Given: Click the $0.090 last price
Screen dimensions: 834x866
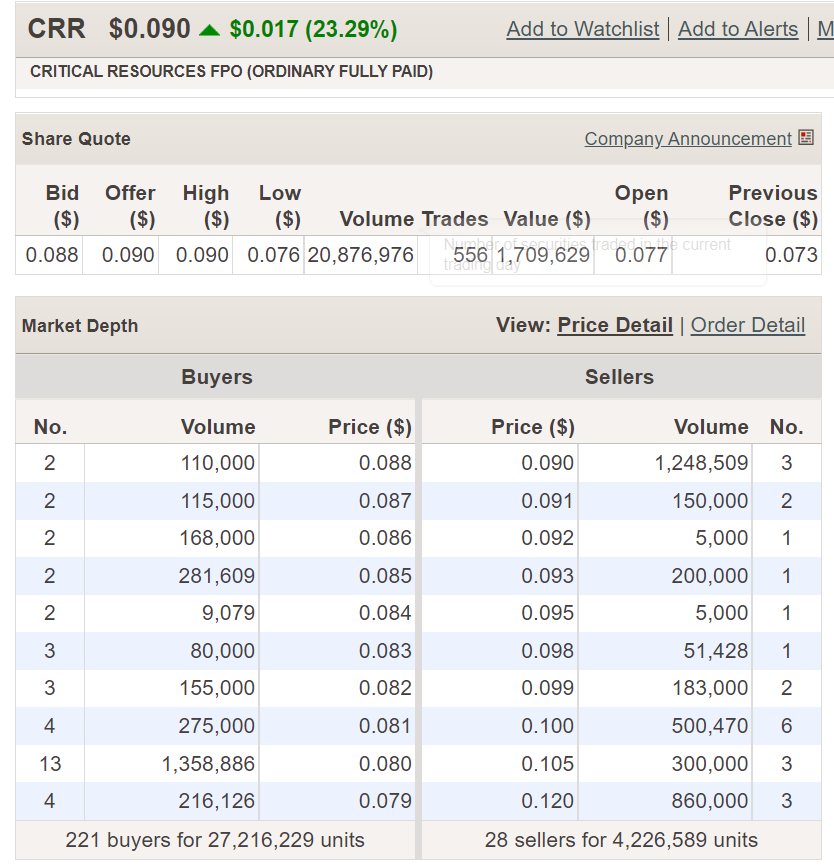Looking at the screenshot, I should (149, 29).
